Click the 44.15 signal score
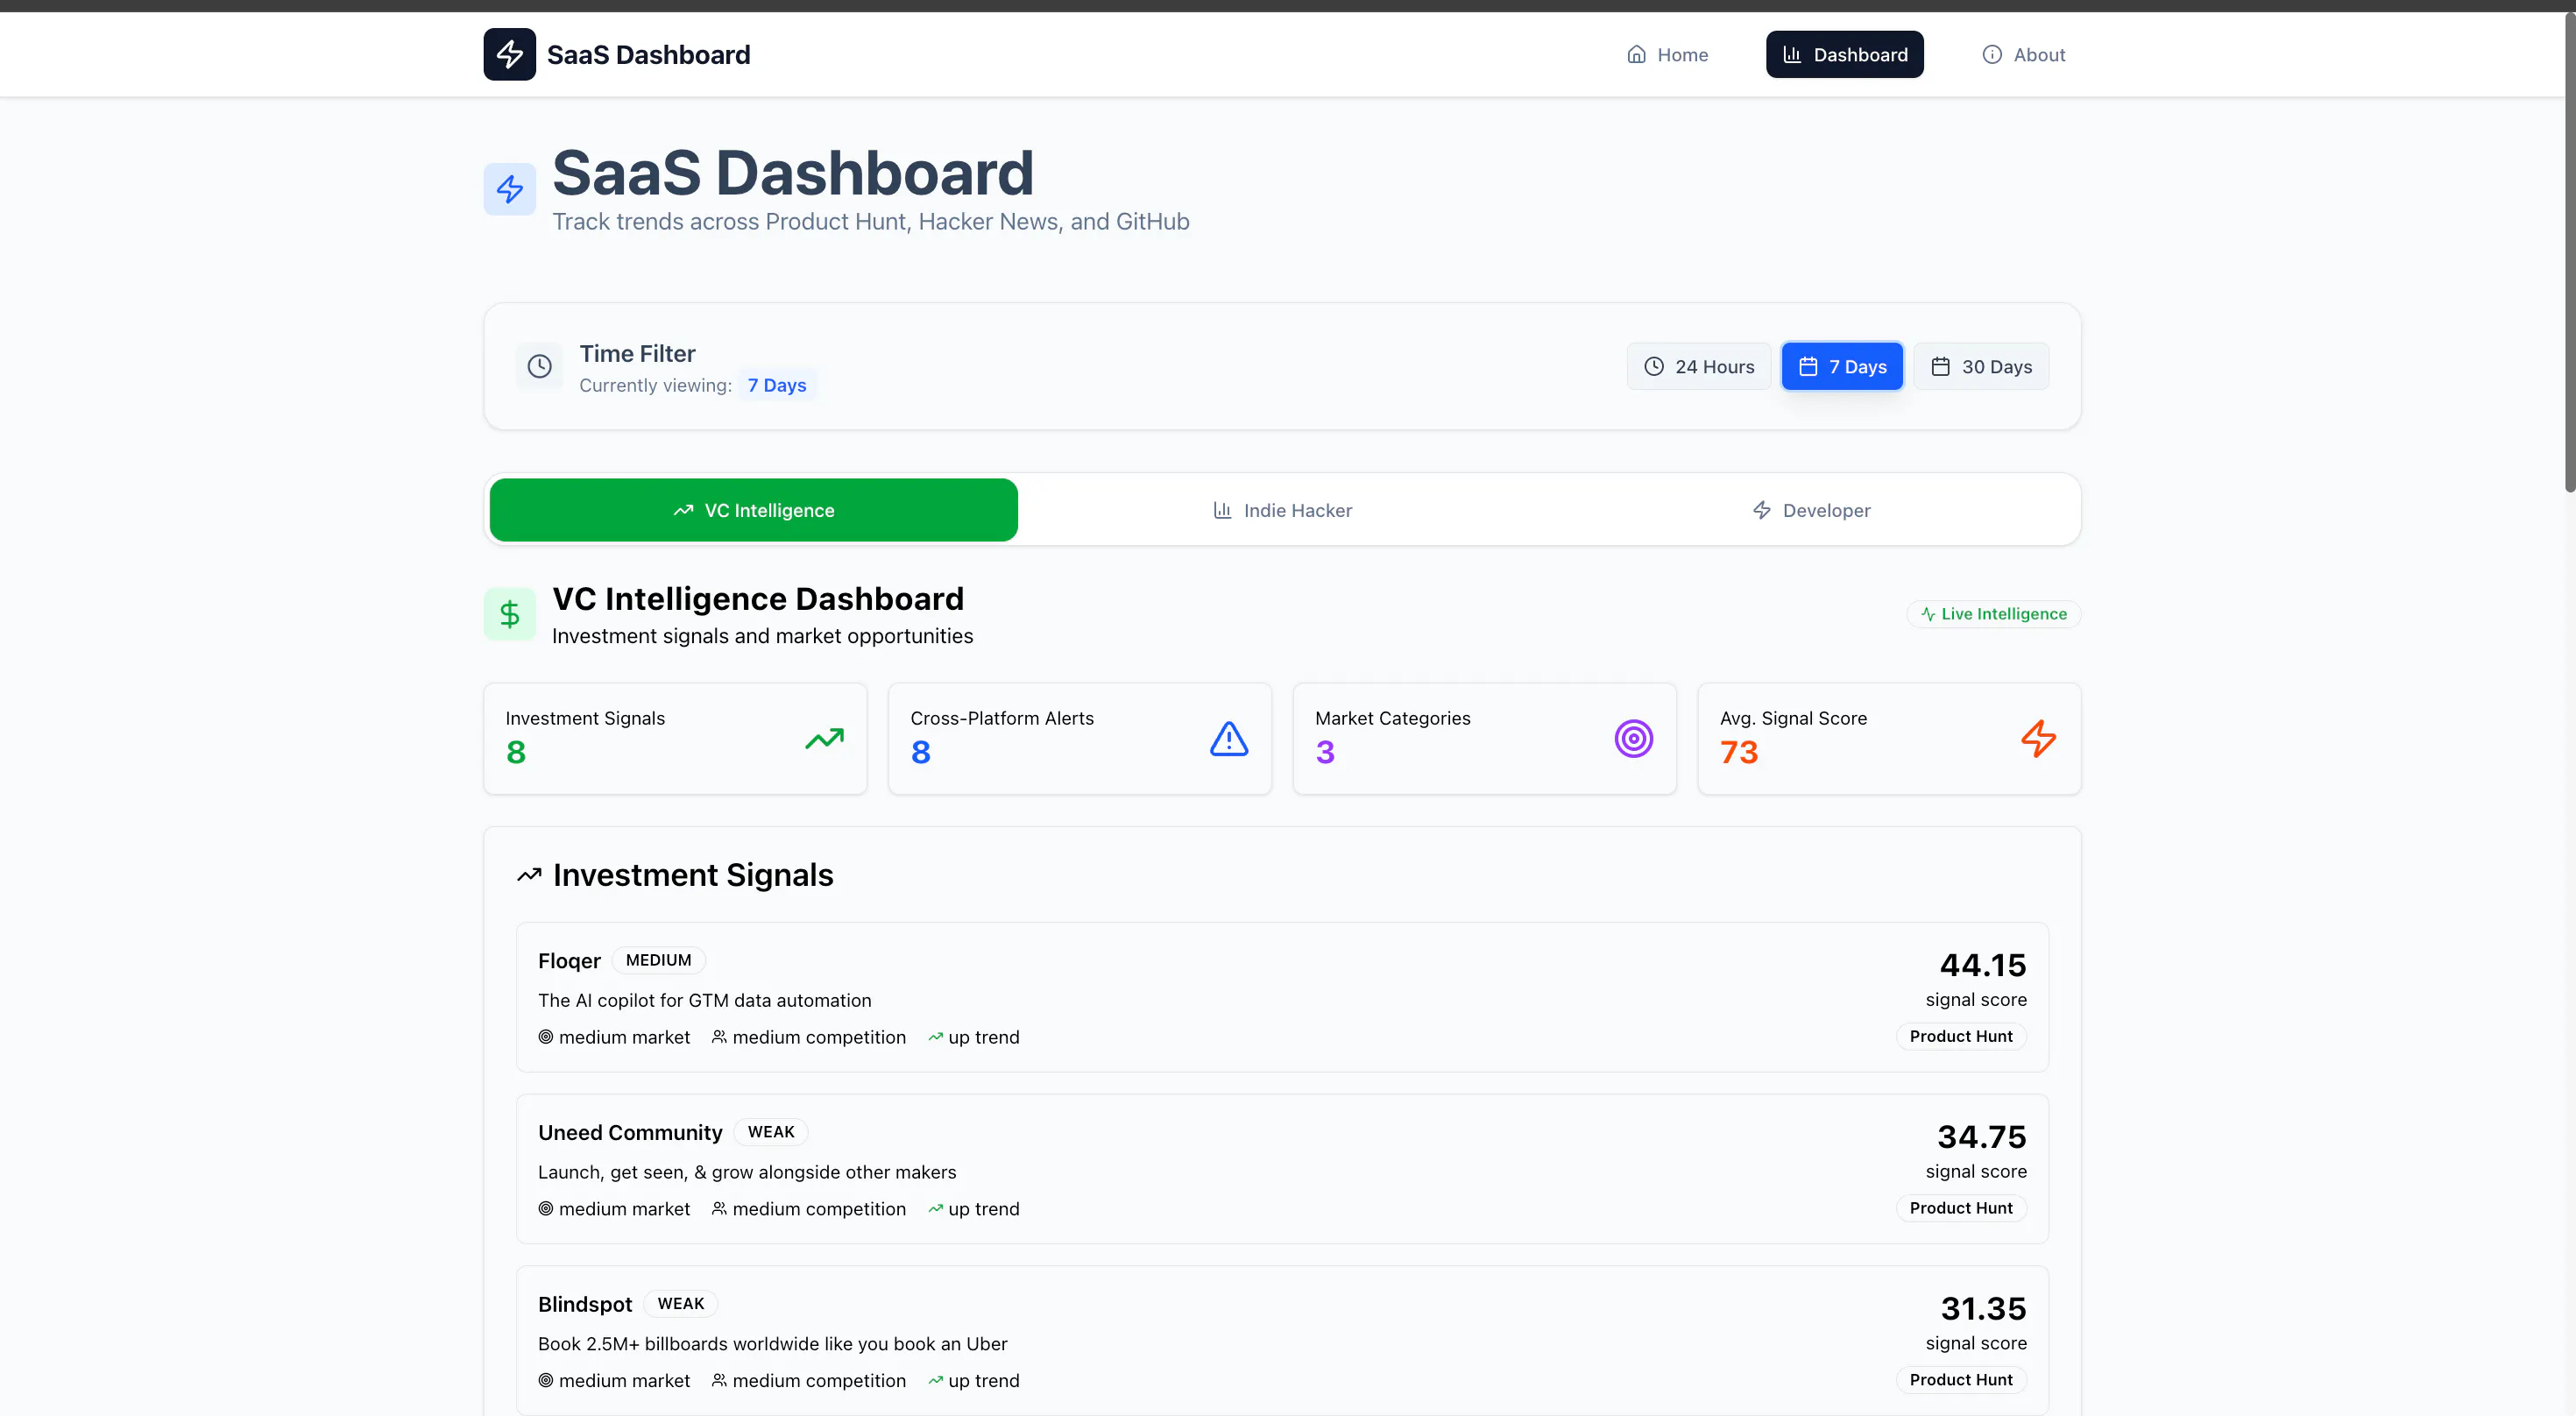This screenshot has width=2576, height=1416. [1983, 965]
